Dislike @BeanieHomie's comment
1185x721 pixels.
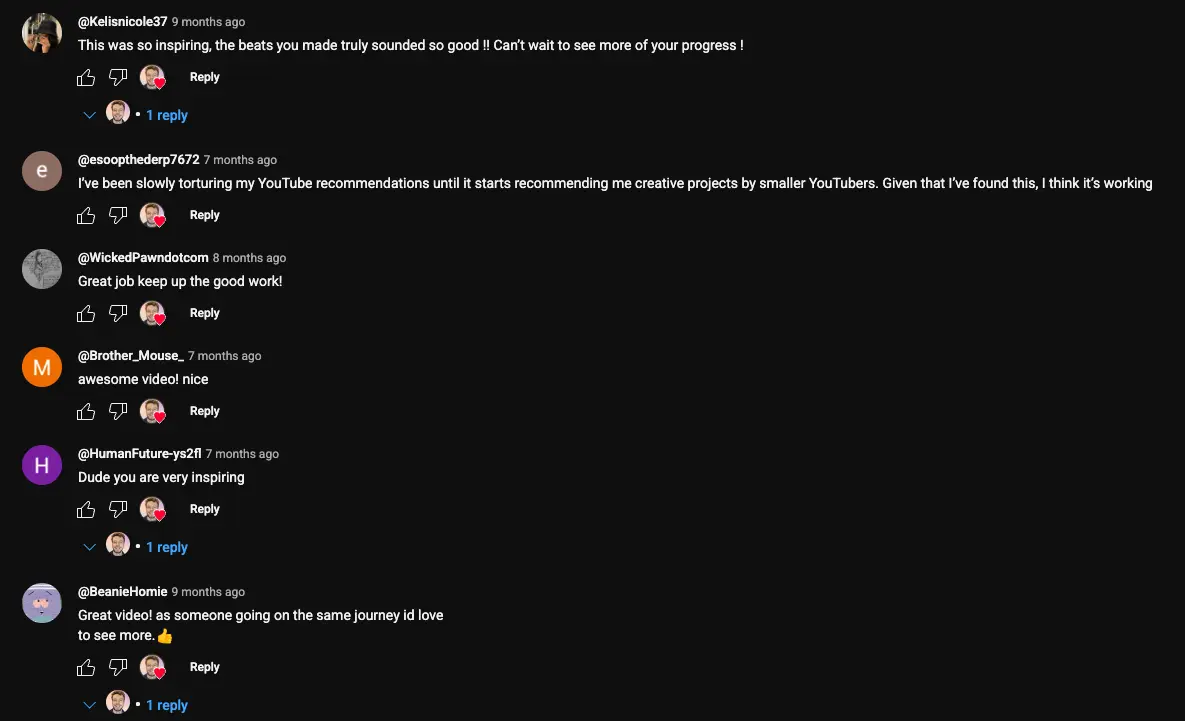tap(118, 667)
